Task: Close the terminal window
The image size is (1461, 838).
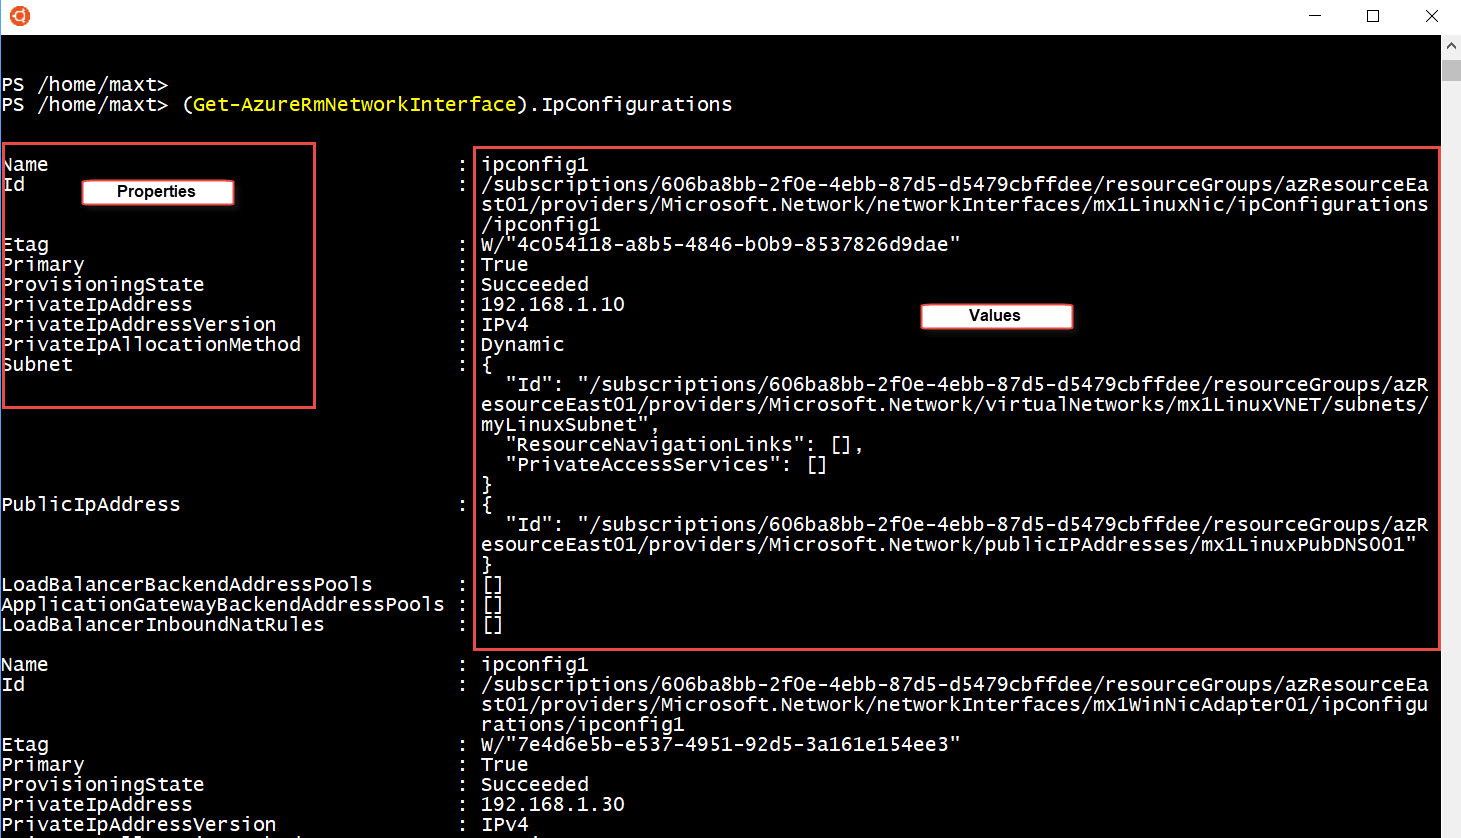Action: pyautogui.click(x=1431, y=16)
